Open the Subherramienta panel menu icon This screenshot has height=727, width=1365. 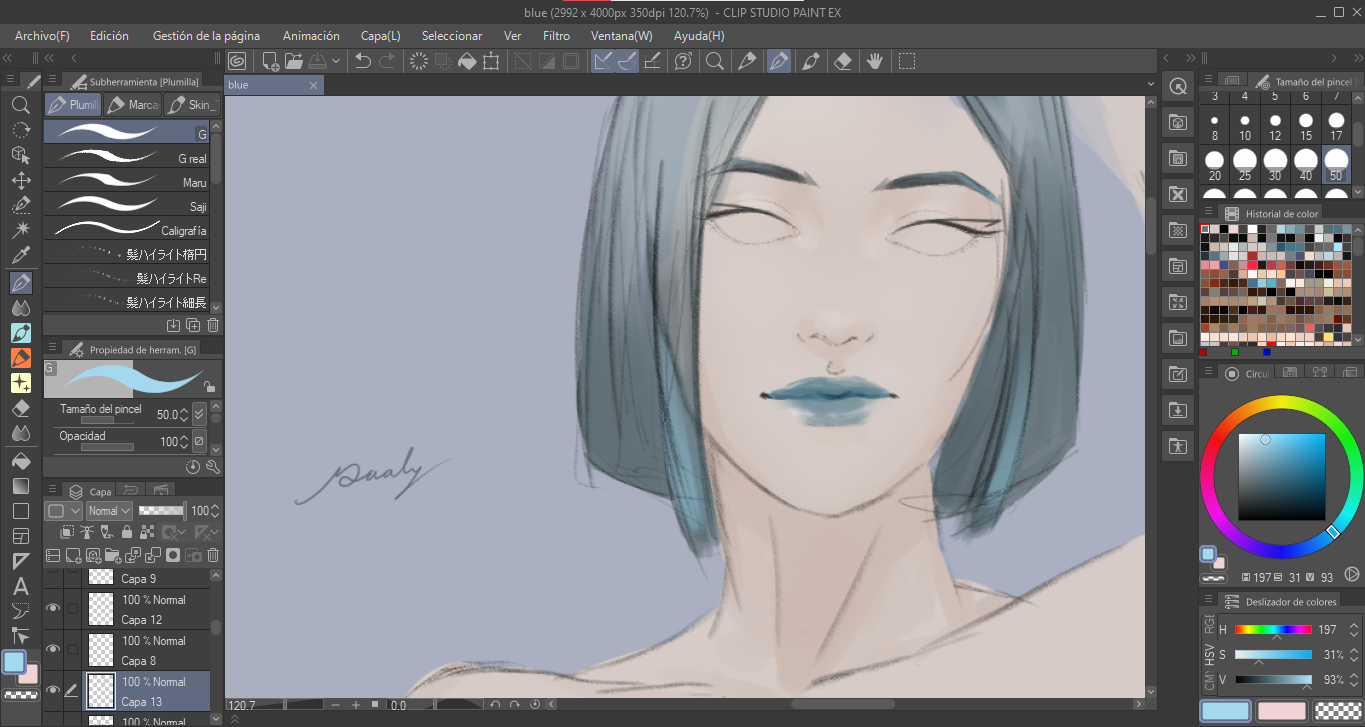52,80
